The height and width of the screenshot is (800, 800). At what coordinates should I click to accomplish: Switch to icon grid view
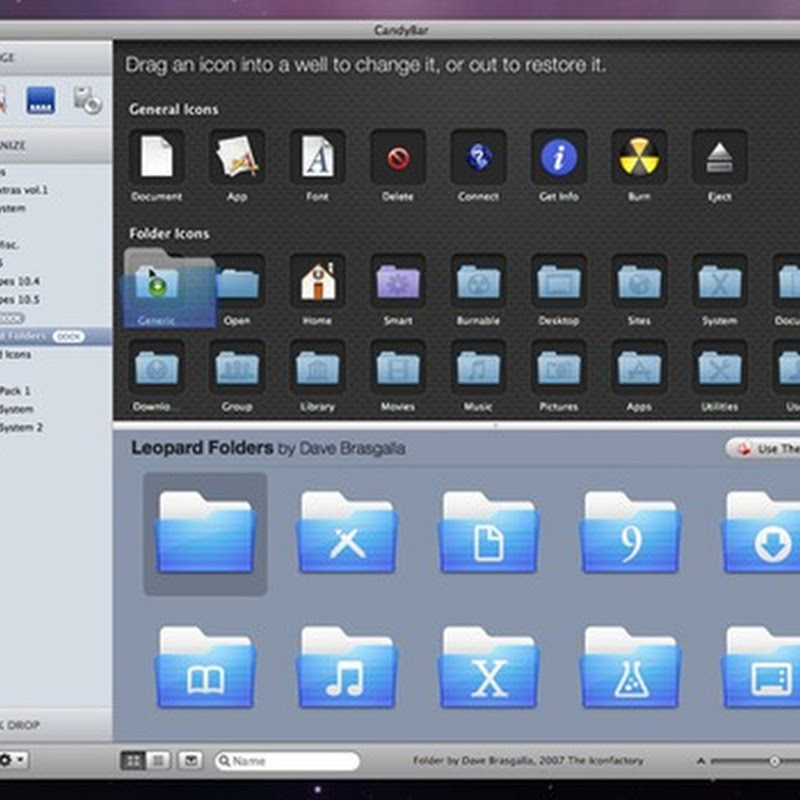click(x=132, y=761)
